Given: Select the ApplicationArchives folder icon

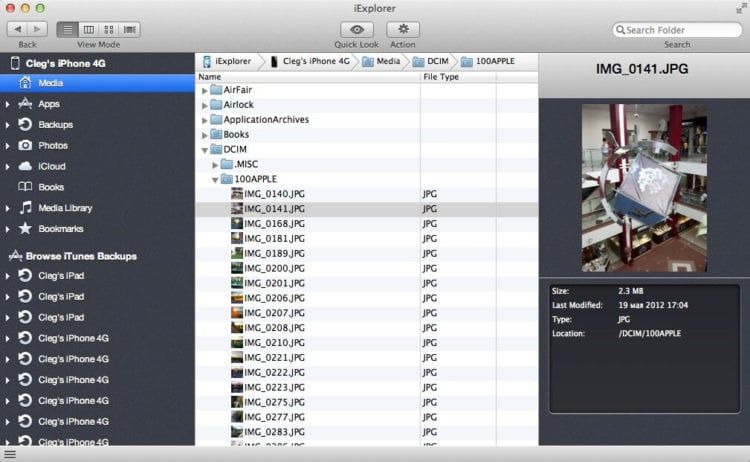Looking at the screenshot, I should 216,119.
